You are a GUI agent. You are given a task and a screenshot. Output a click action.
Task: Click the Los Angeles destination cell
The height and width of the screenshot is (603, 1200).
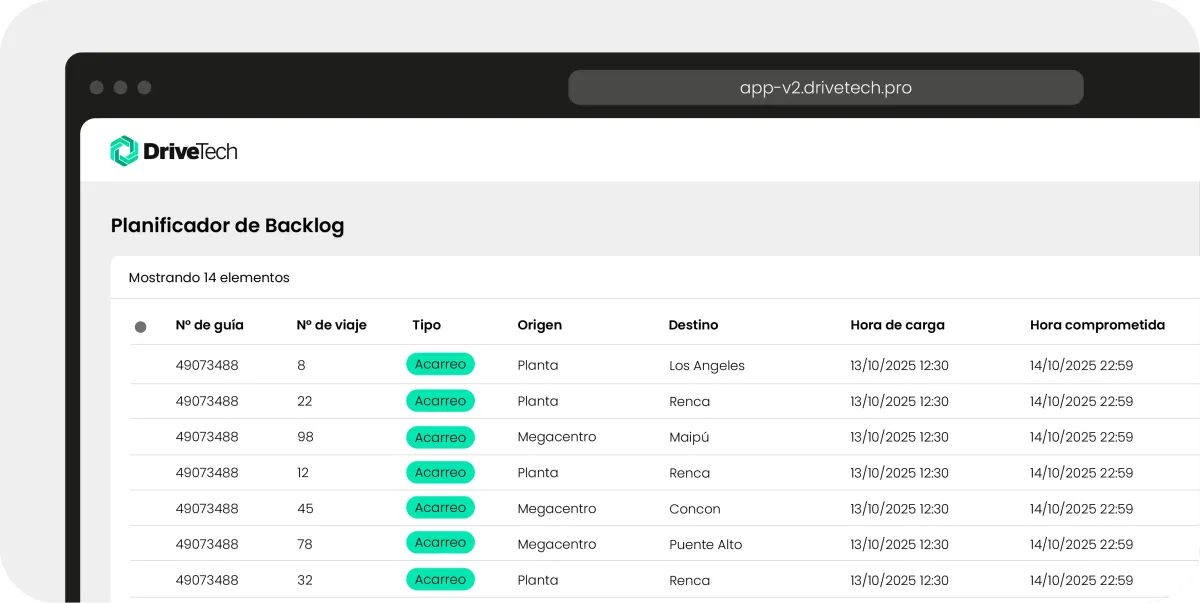click(x=707, y=366)
